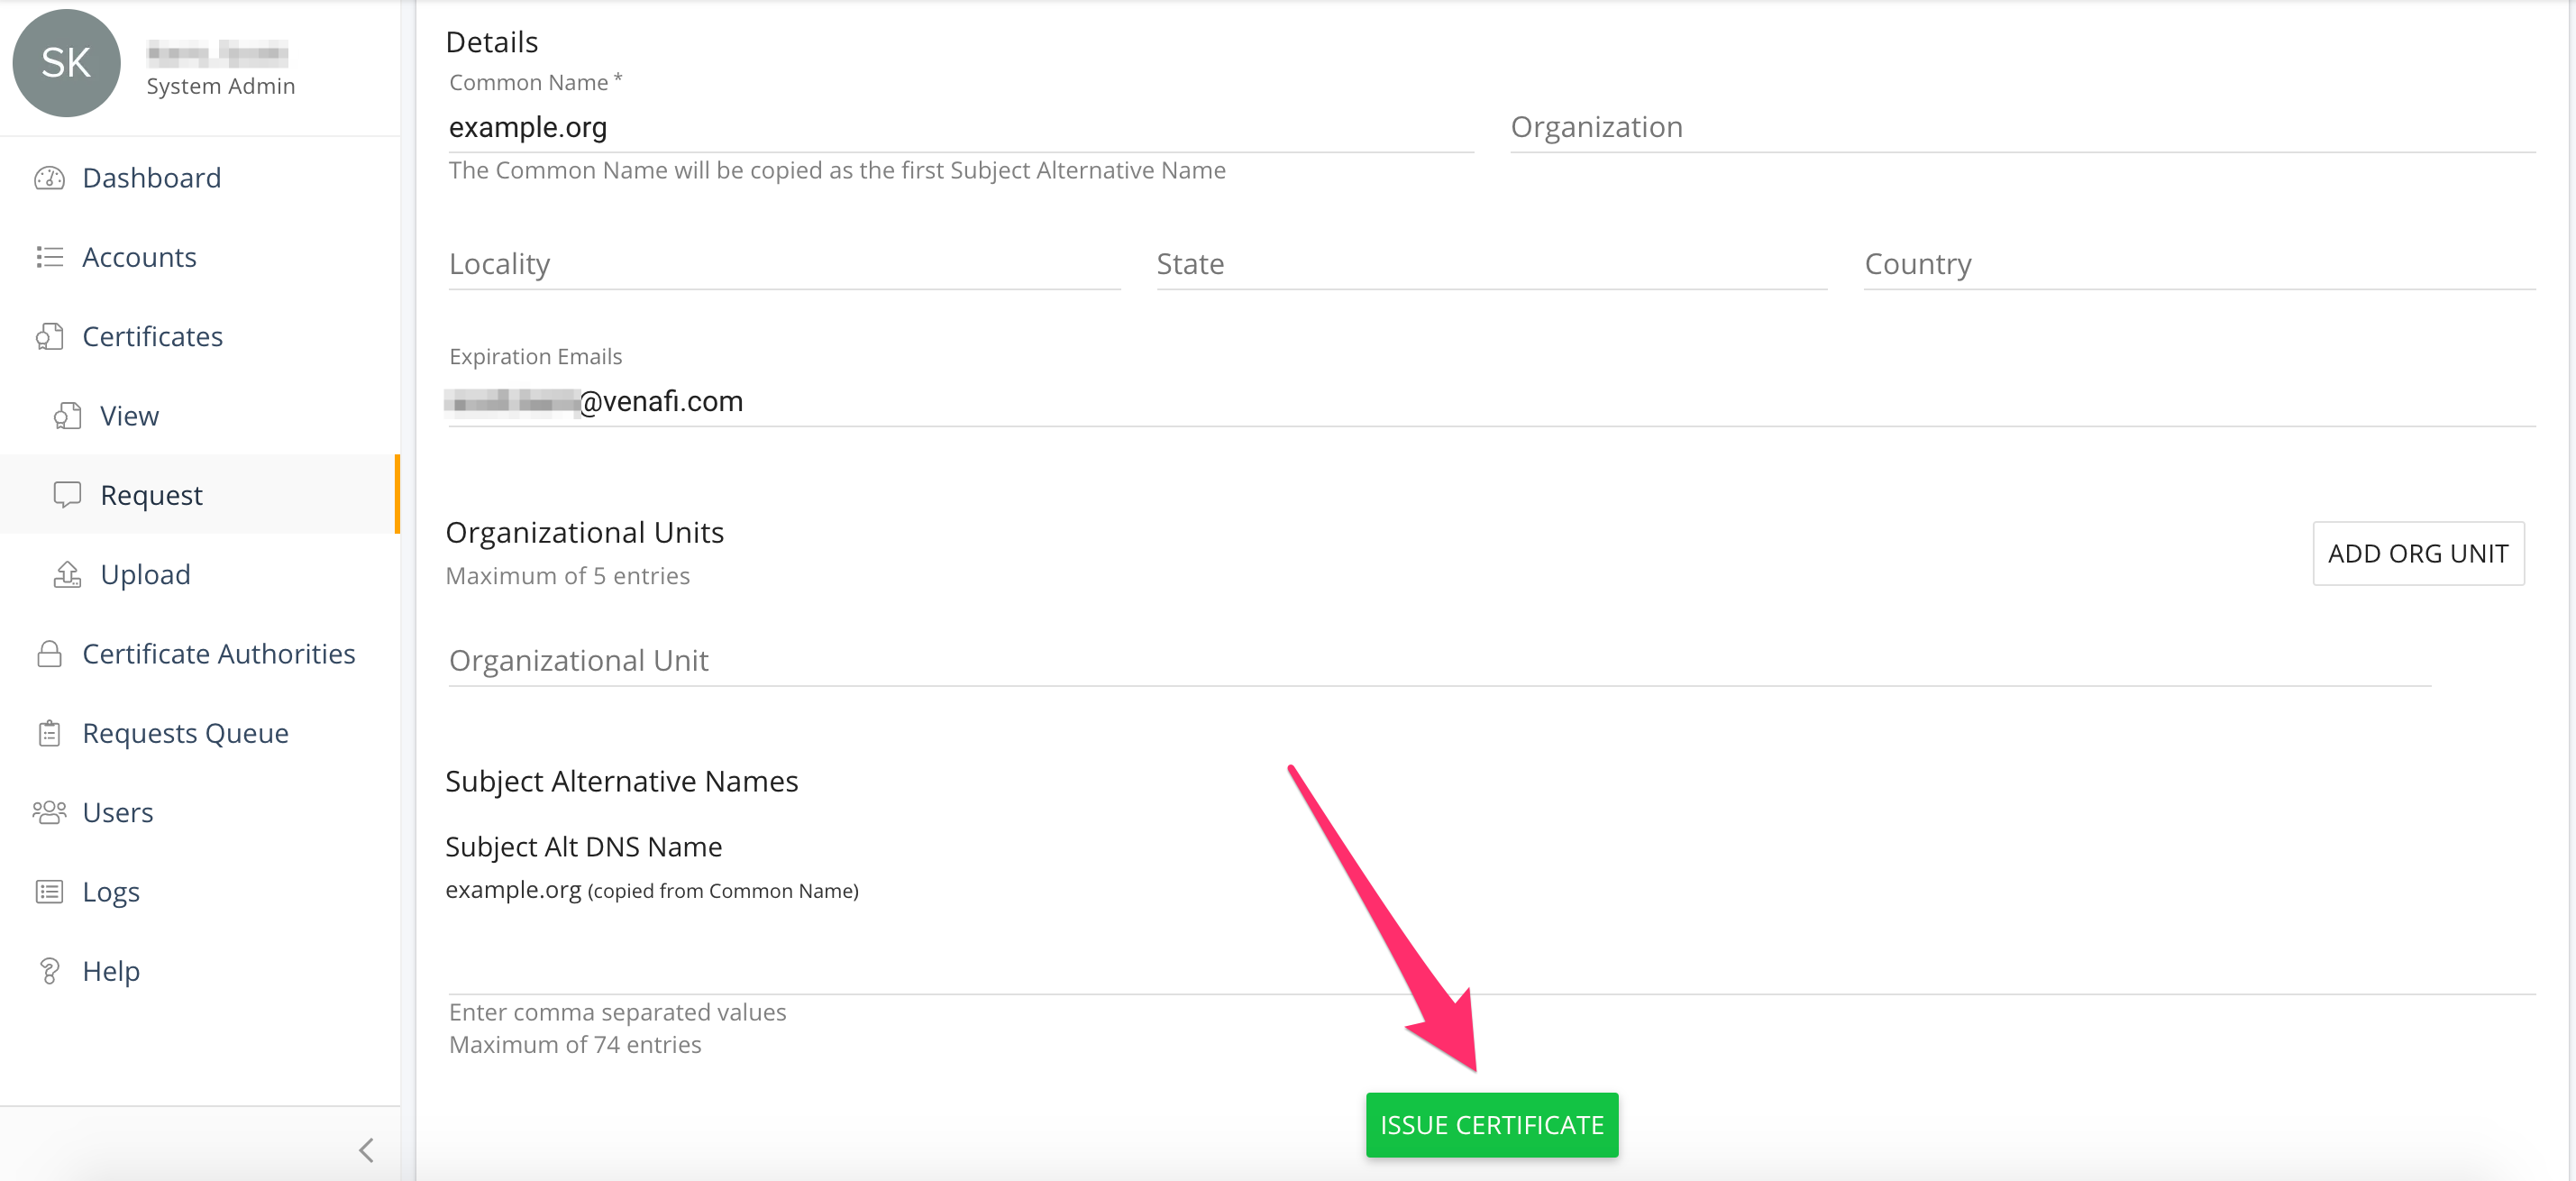Click the Certificates ribbon icon

49,337
